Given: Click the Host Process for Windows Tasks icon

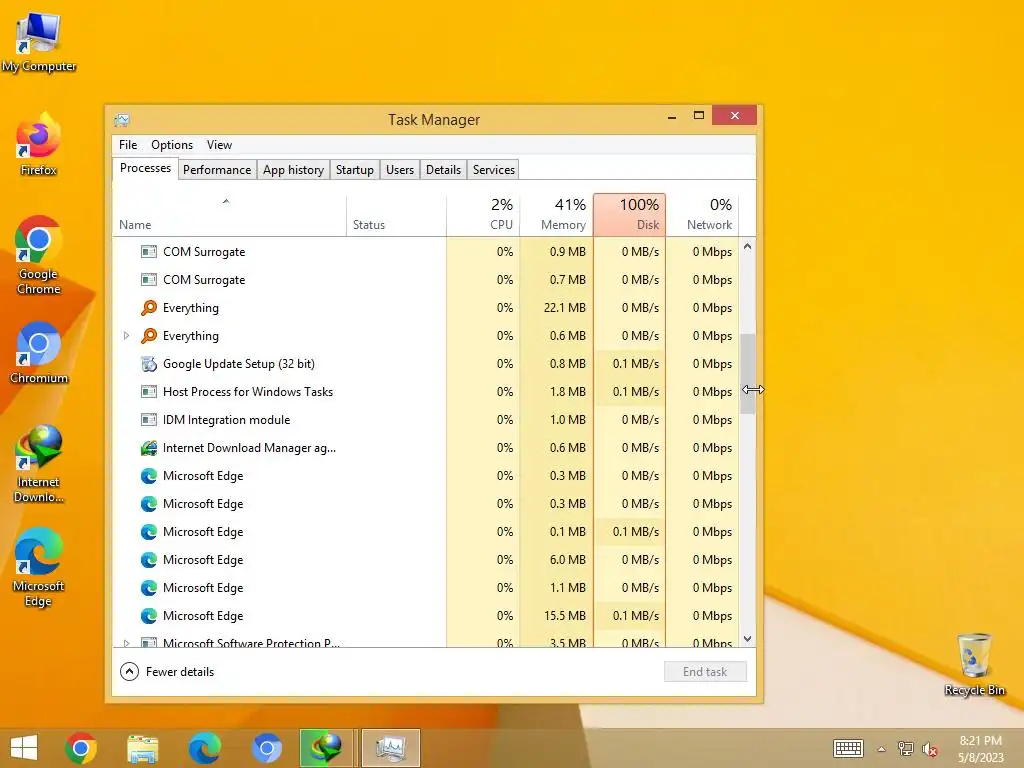Looking at the screenshot, I should click(149, 392).
